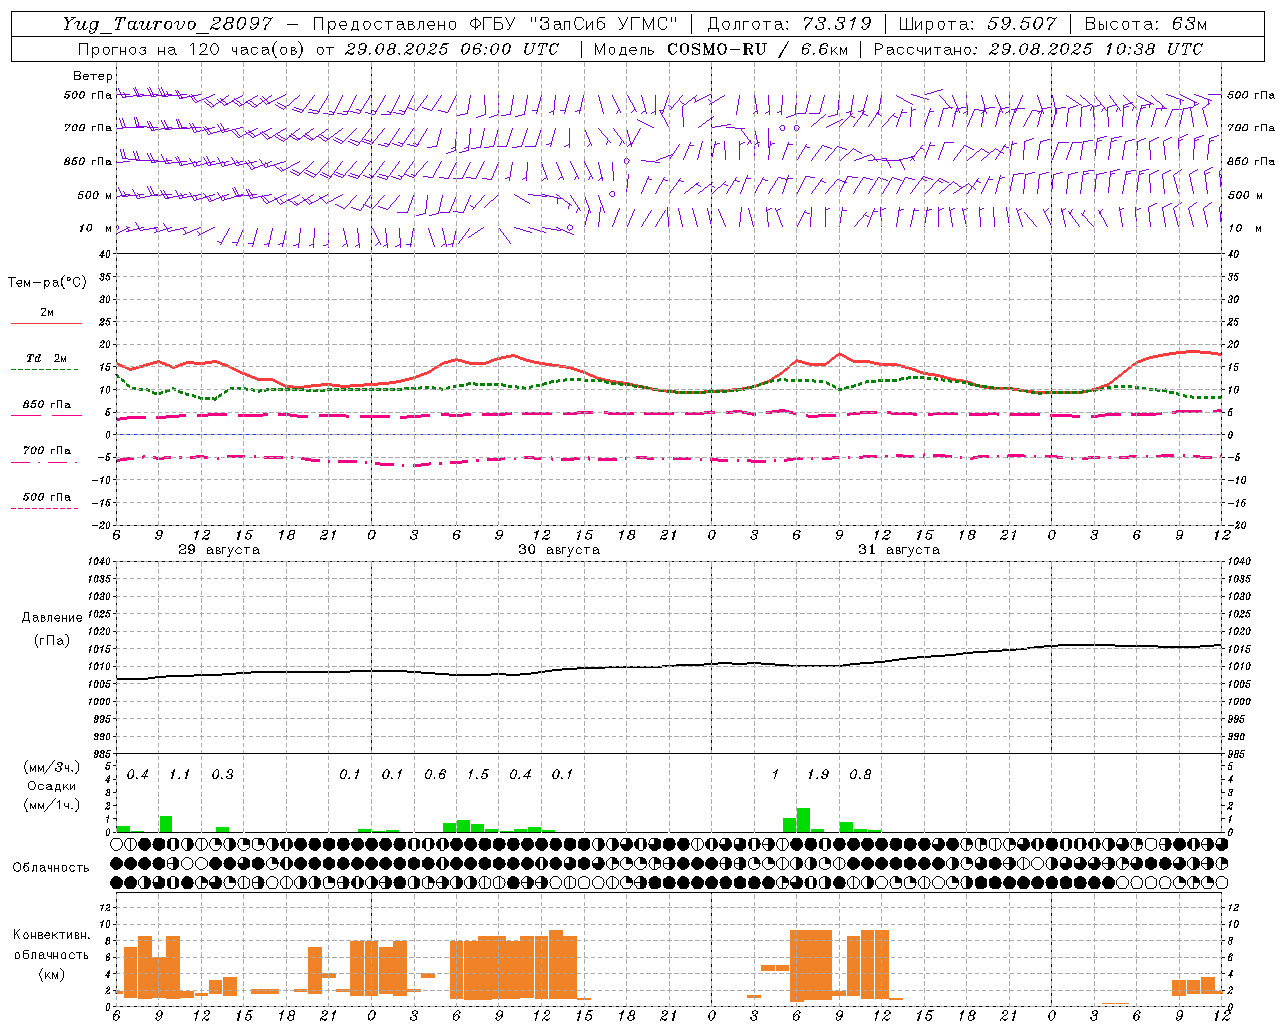Click the 'Осадки' precipitation label
Viewport: 1280px width, 1024px height.
pyautogui.click(x=51, y=786)
